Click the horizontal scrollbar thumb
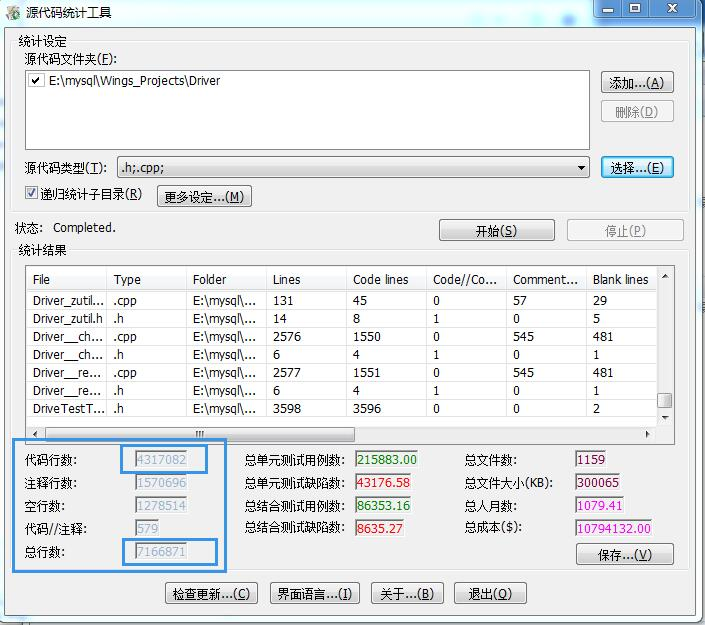Image resolution: width=705 pixels, height=625 pixels. 200,434
